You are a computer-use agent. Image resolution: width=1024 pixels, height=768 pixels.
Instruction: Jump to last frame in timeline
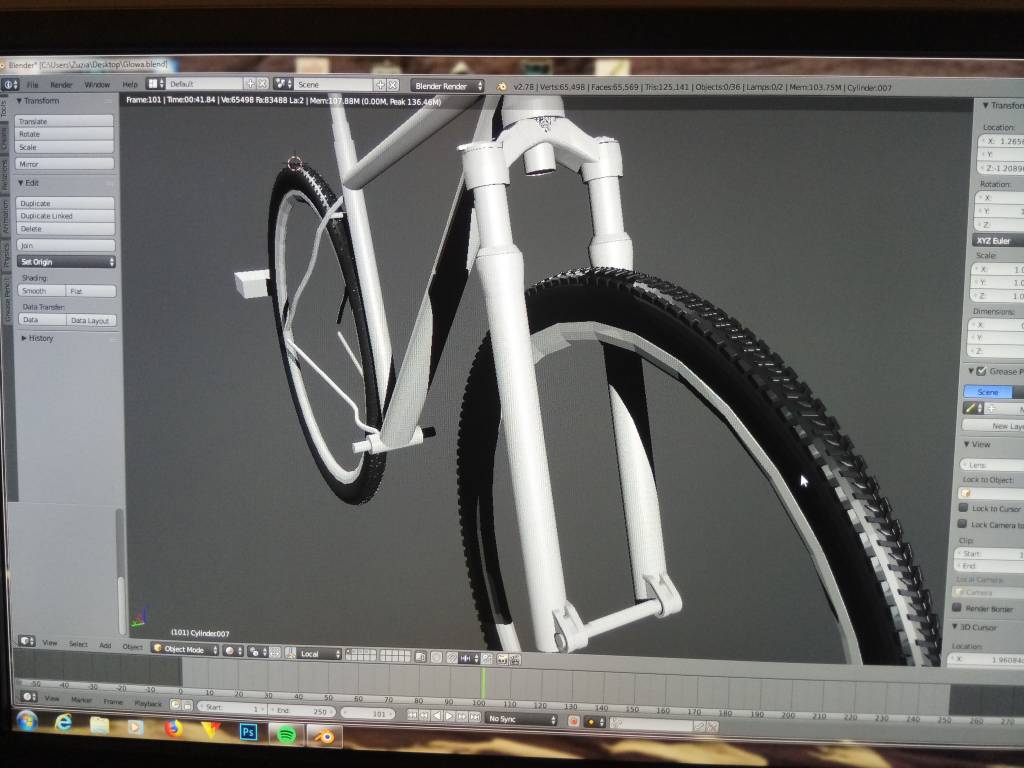pos(474,717)
